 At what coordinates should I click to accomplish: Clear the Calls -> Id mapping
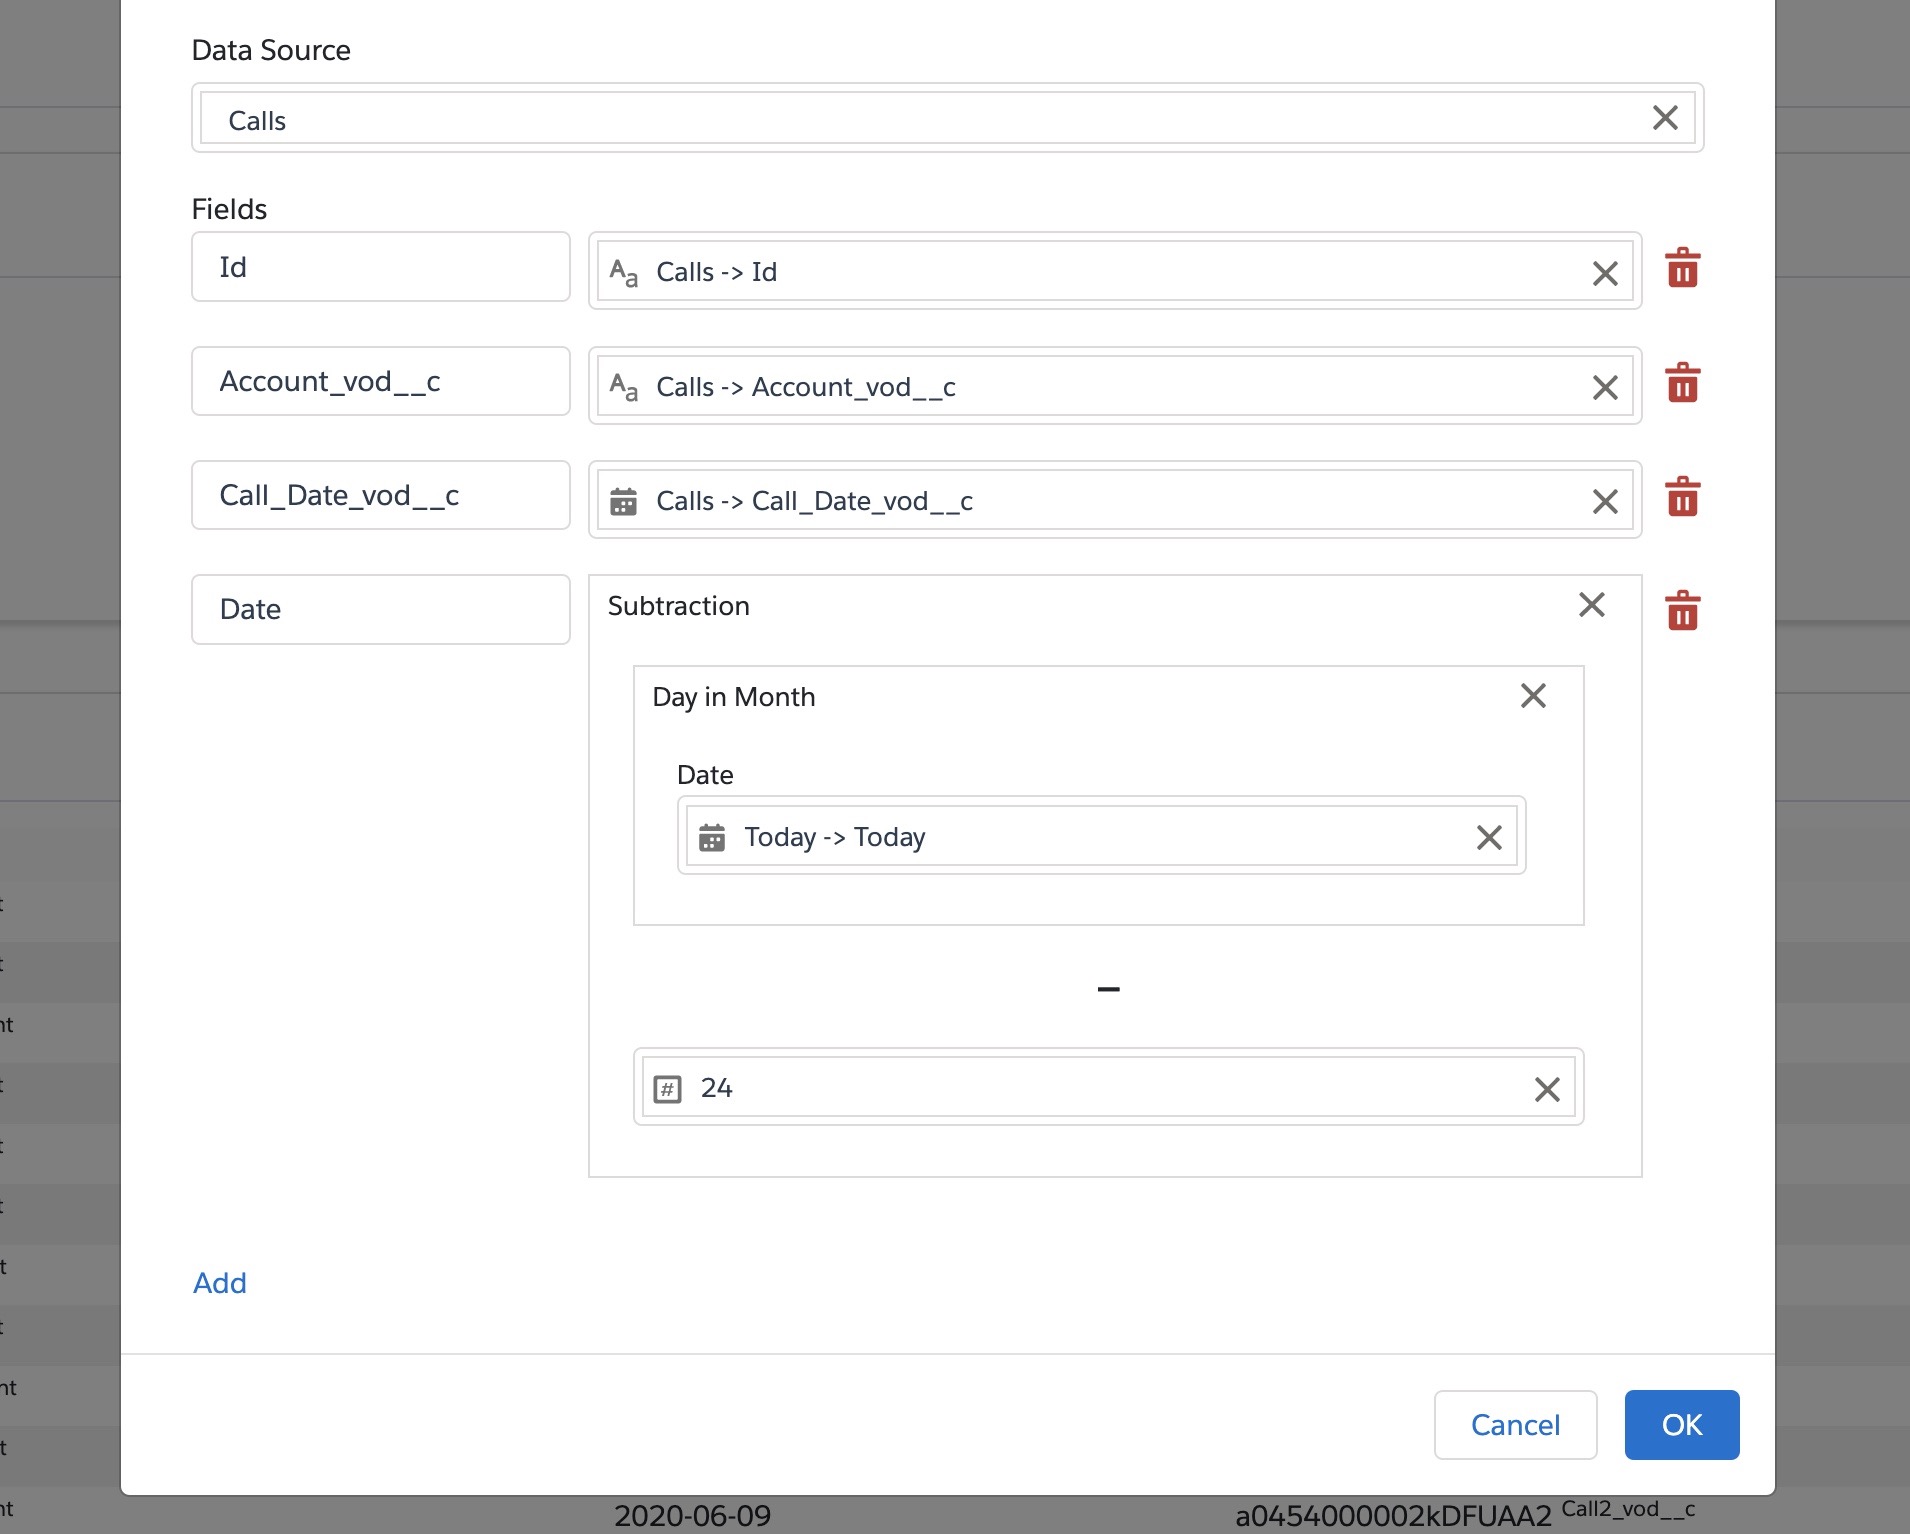[1604, 273]
